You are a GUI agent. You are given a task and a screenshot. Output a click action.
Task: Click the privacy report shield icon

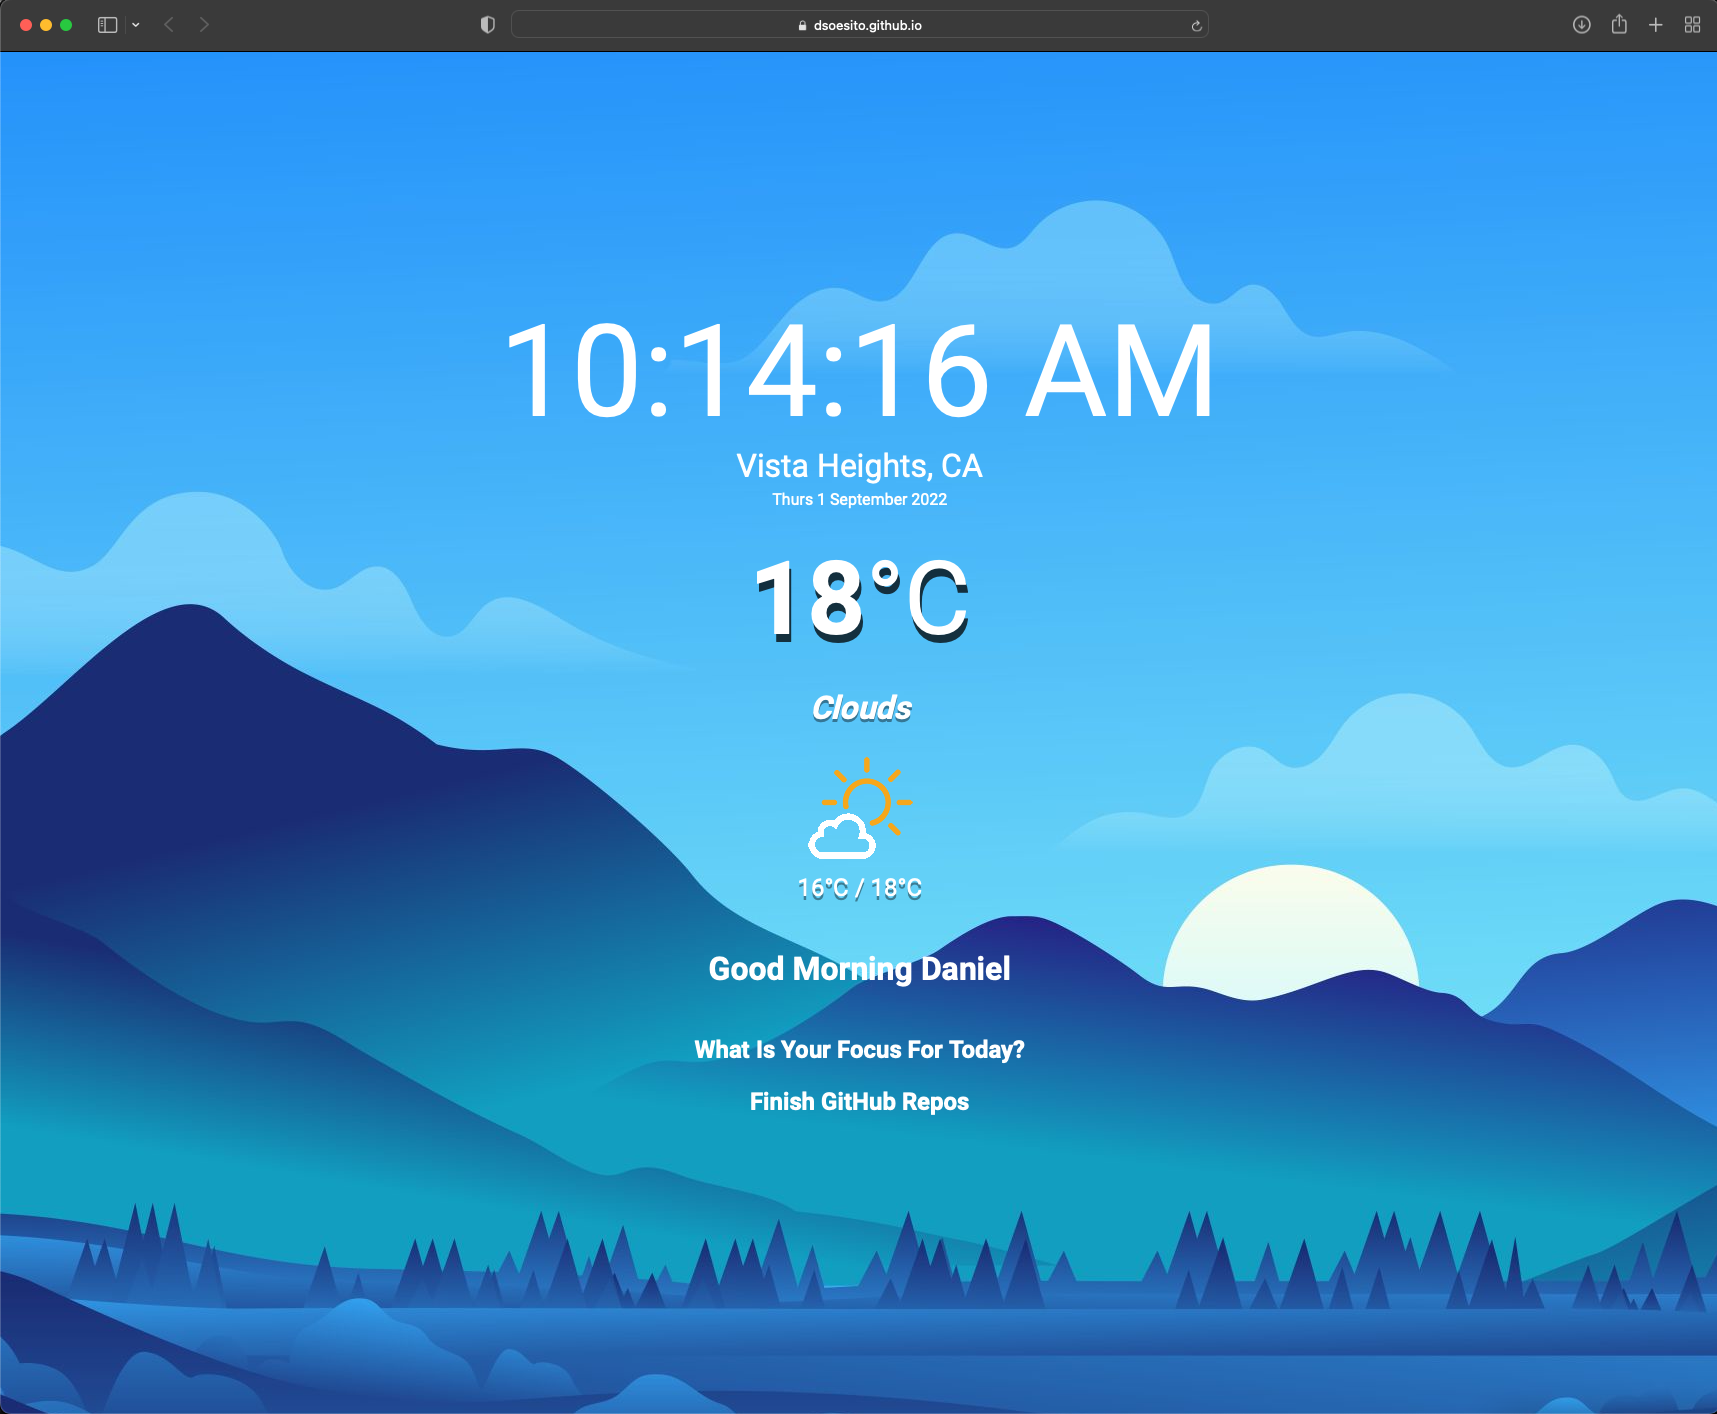(x=487, y=23)
